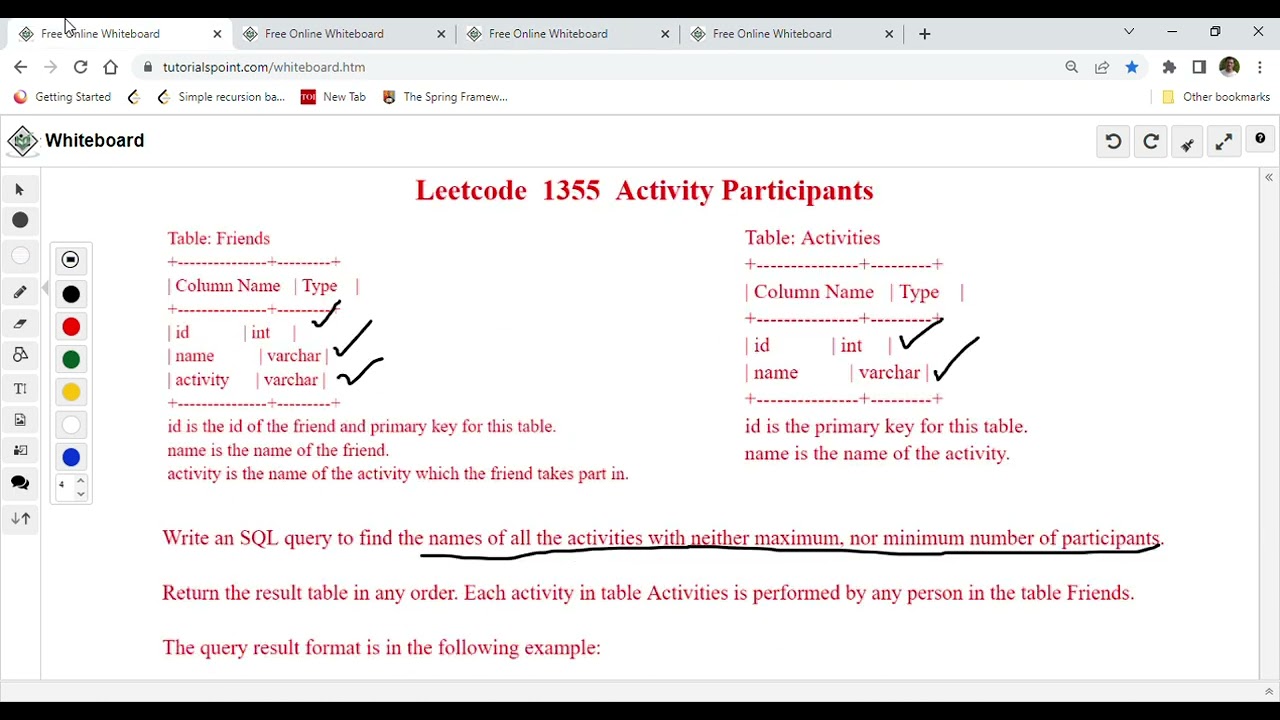Open the shapes tool
This screenshot has height=720, width=1280.
20,354
